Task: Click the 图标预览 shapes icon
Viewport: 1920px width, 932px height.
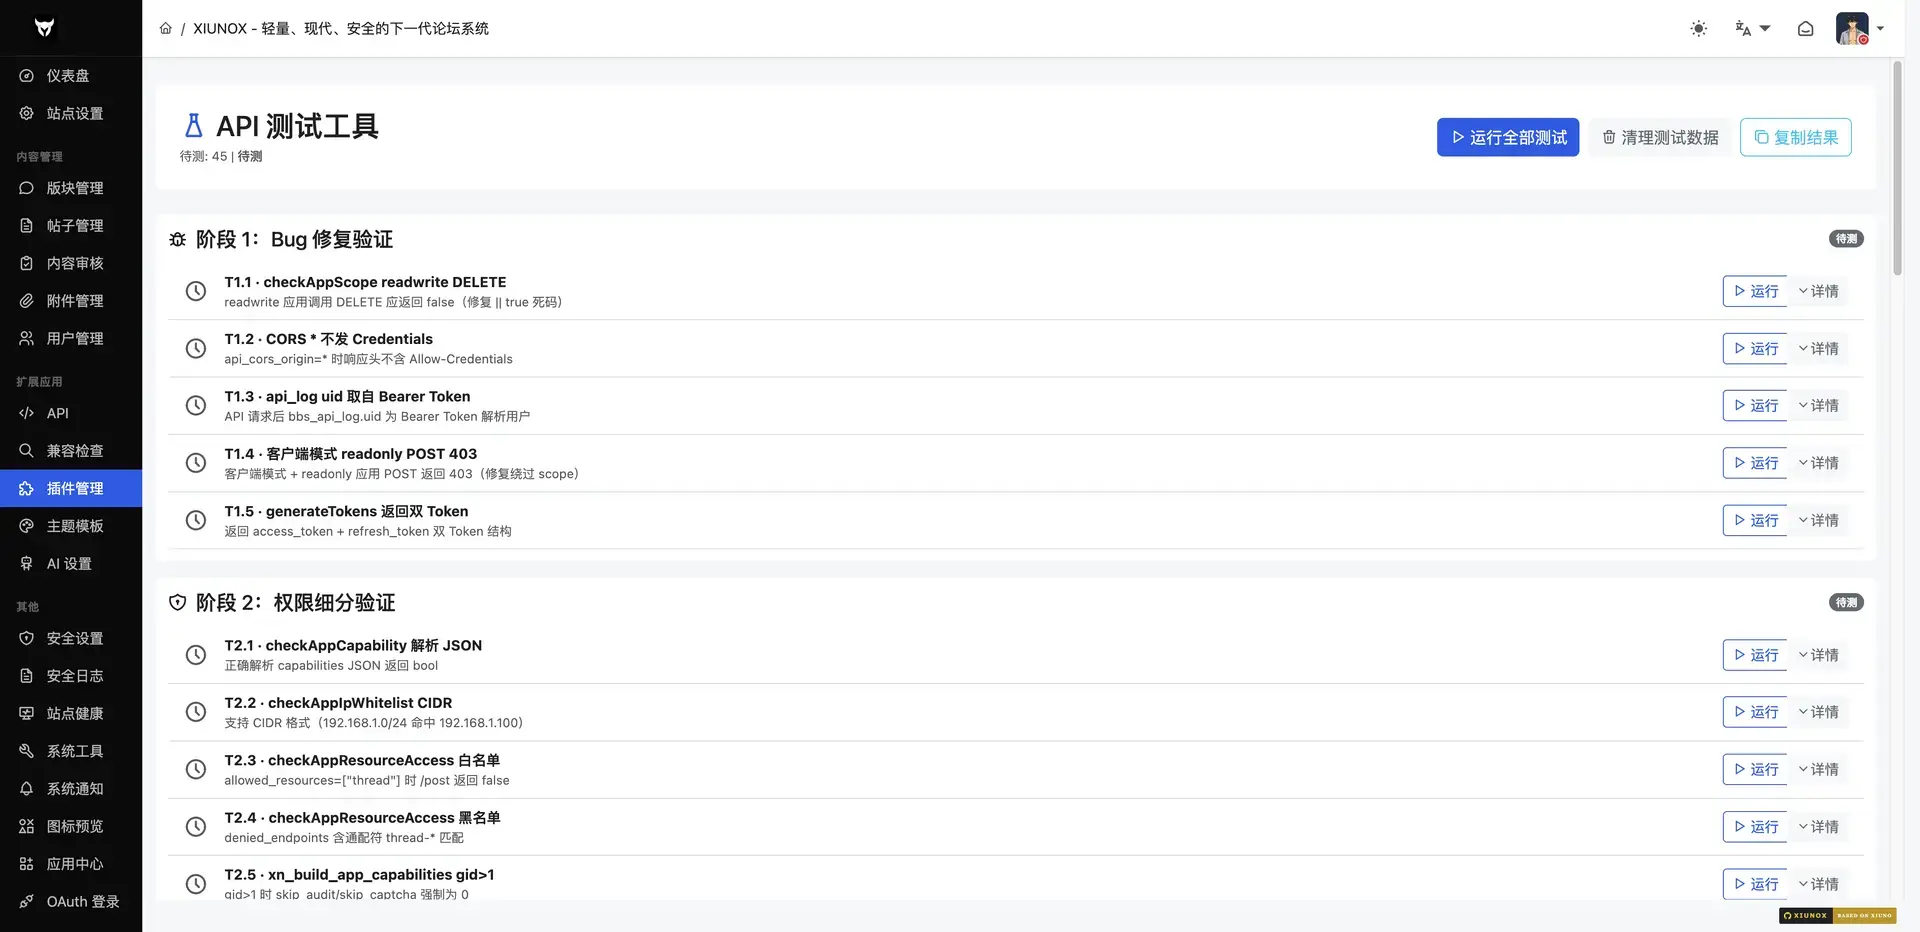Action: pos(27,826)
